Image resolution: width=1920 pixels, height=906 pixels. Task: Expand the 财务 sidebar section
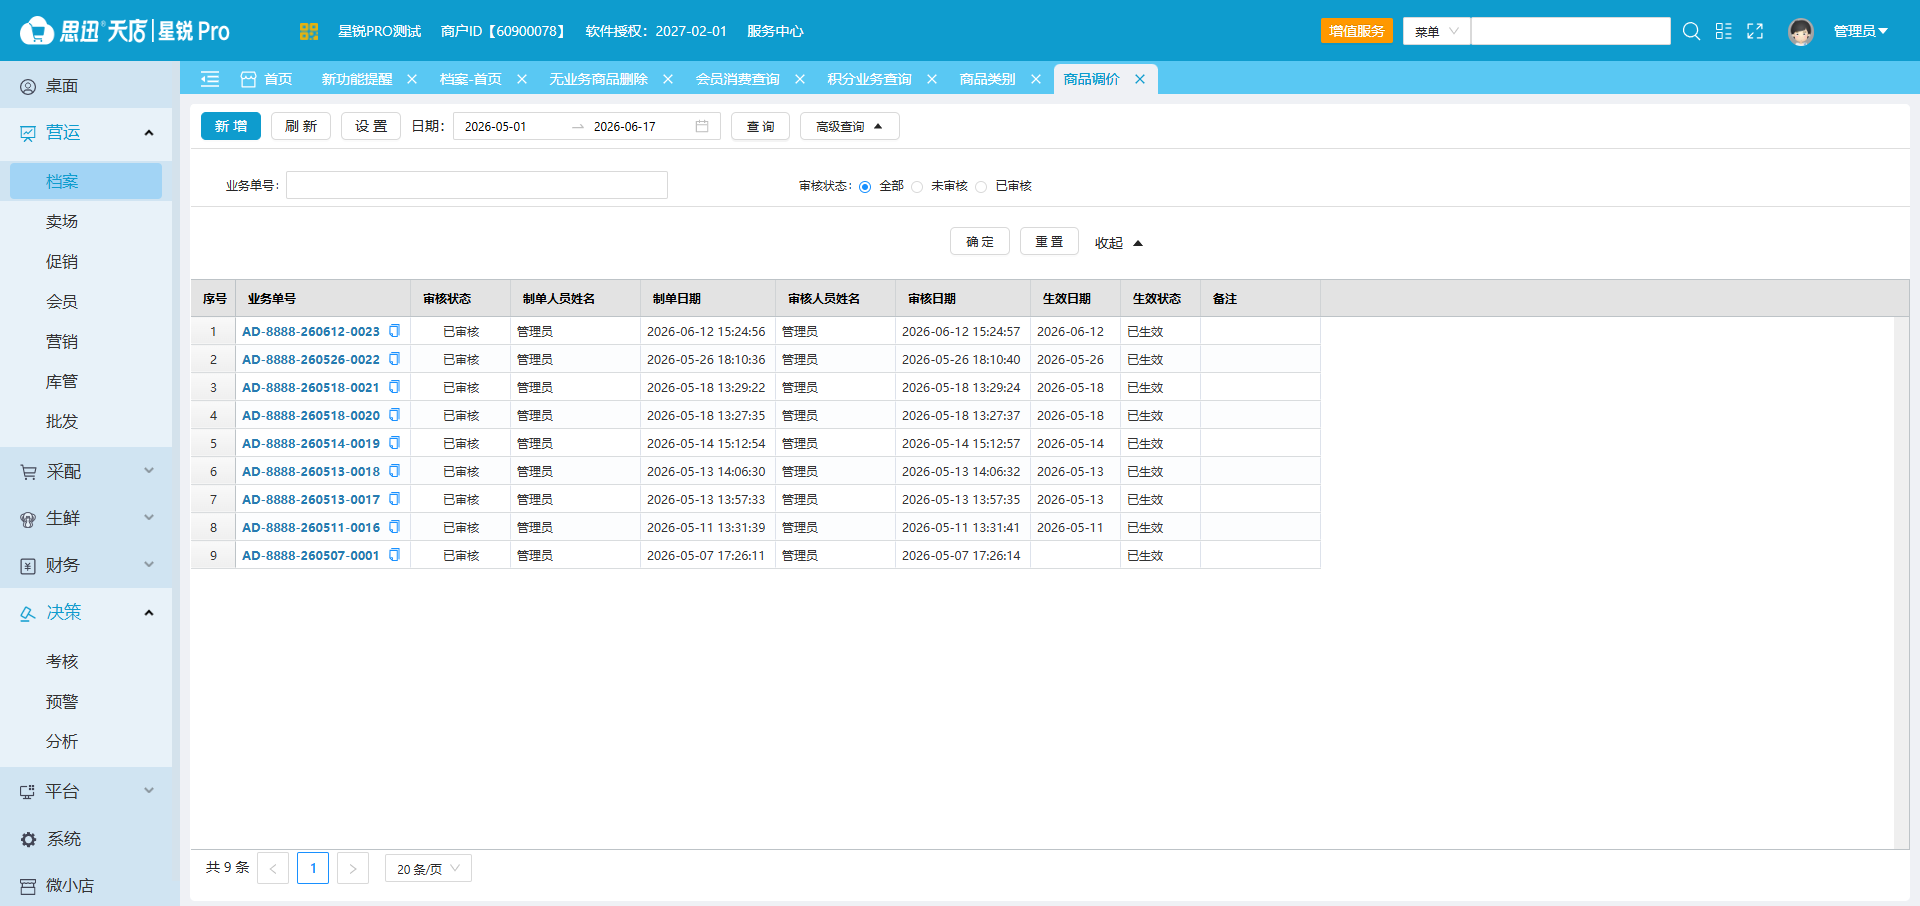149,565
